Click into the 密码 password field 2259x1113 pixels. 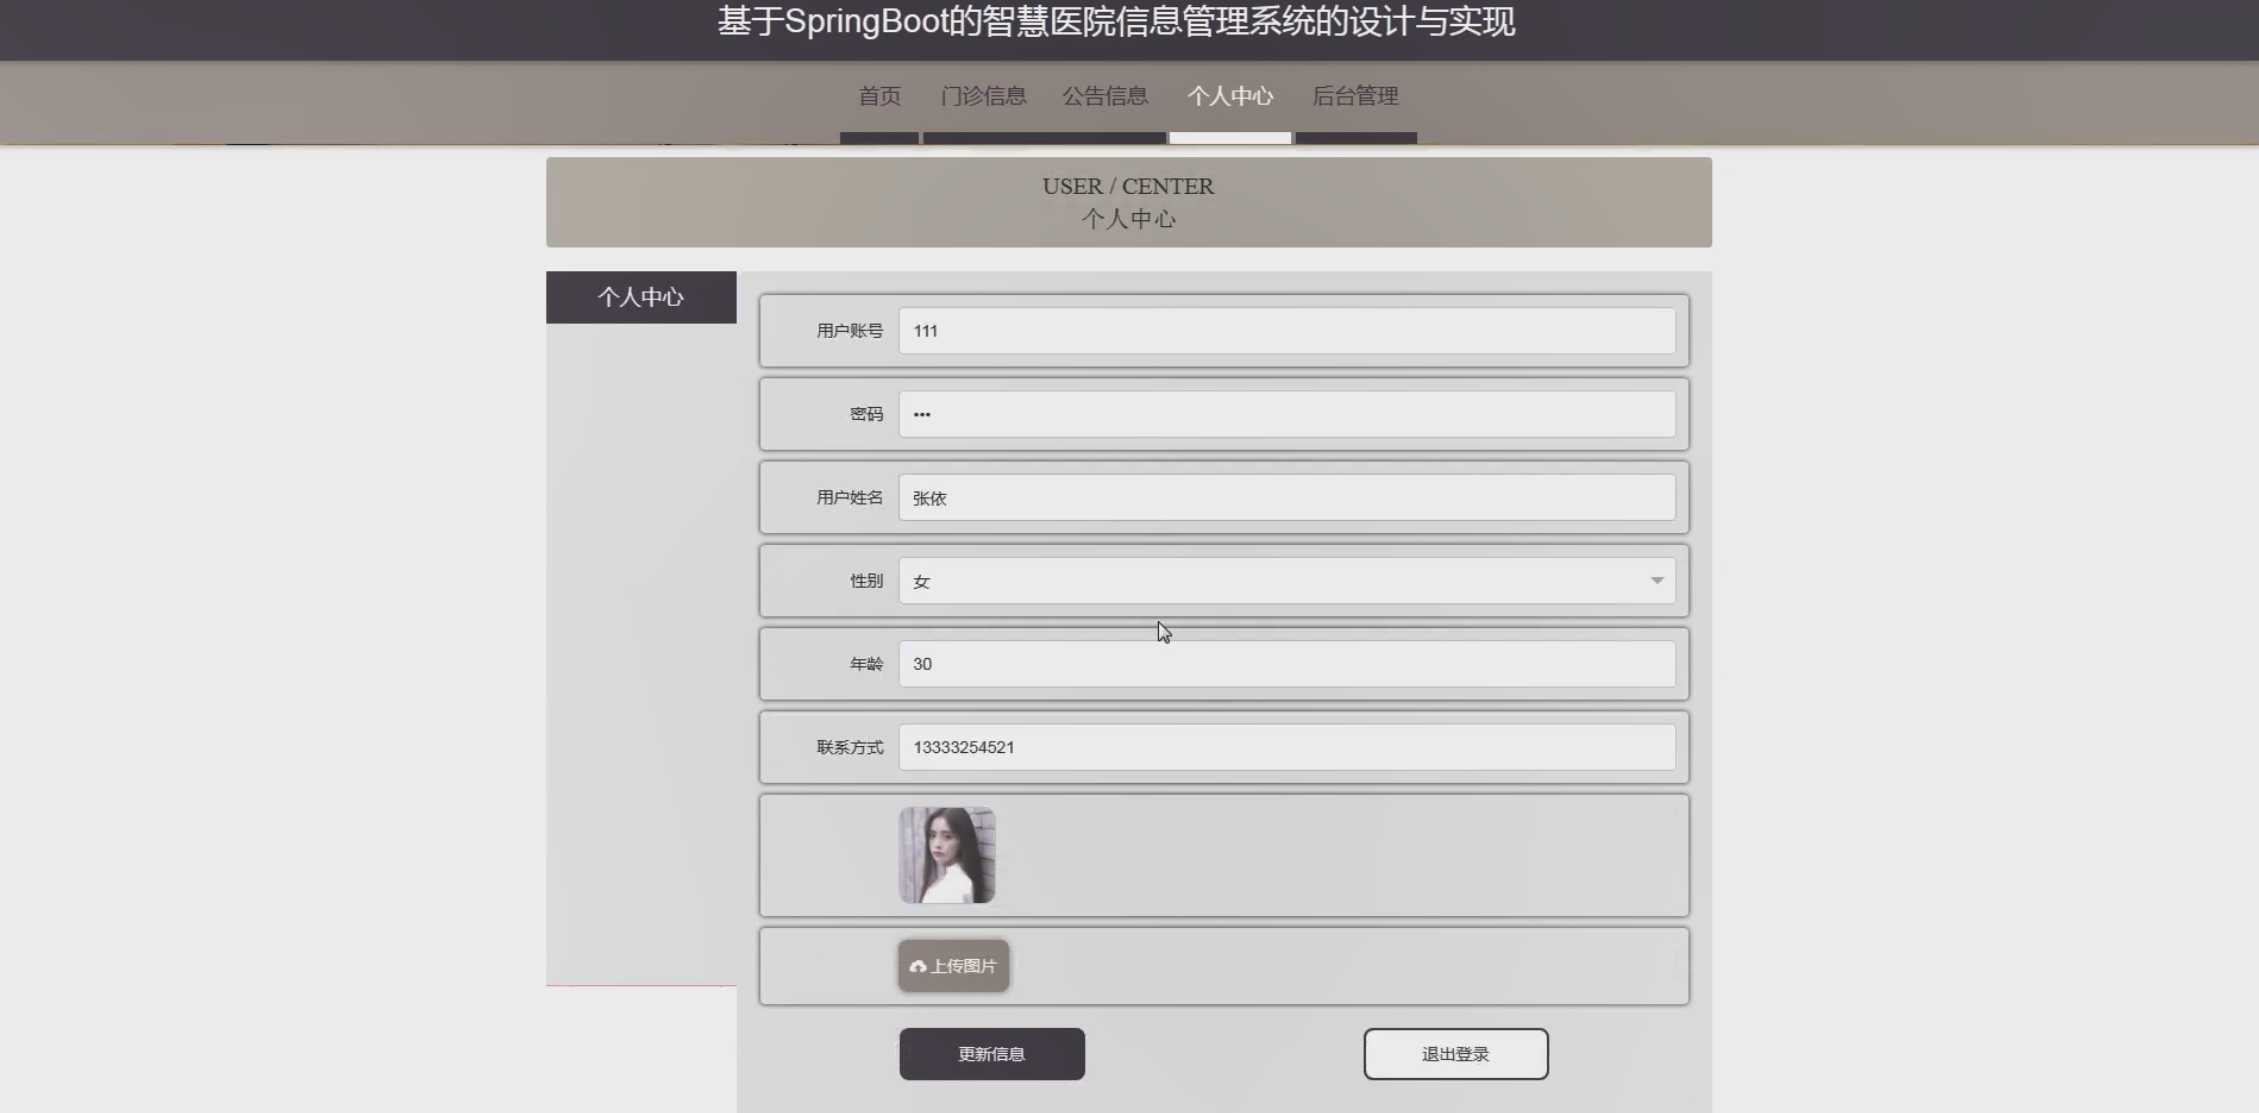[x=1286, y=414]
